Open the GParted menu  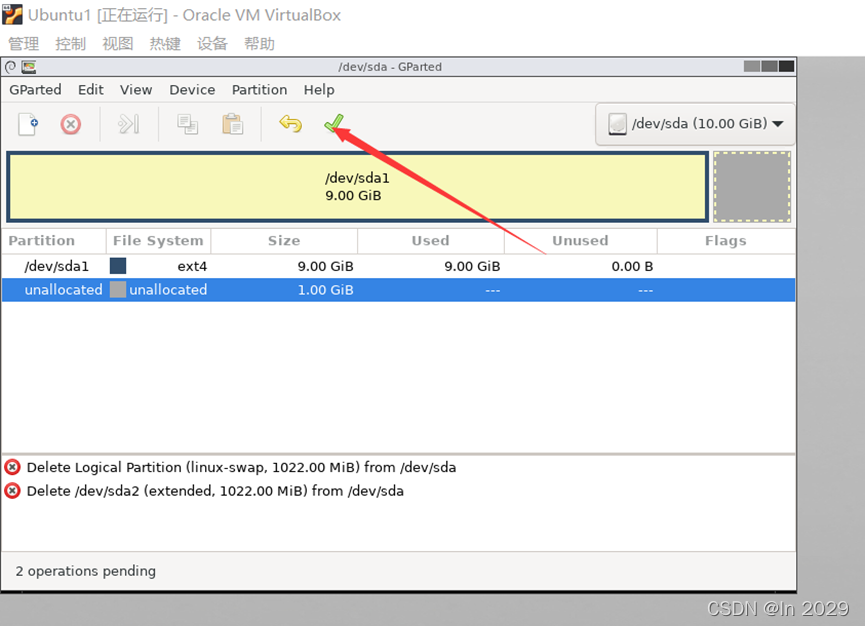[x=35, y=90]
